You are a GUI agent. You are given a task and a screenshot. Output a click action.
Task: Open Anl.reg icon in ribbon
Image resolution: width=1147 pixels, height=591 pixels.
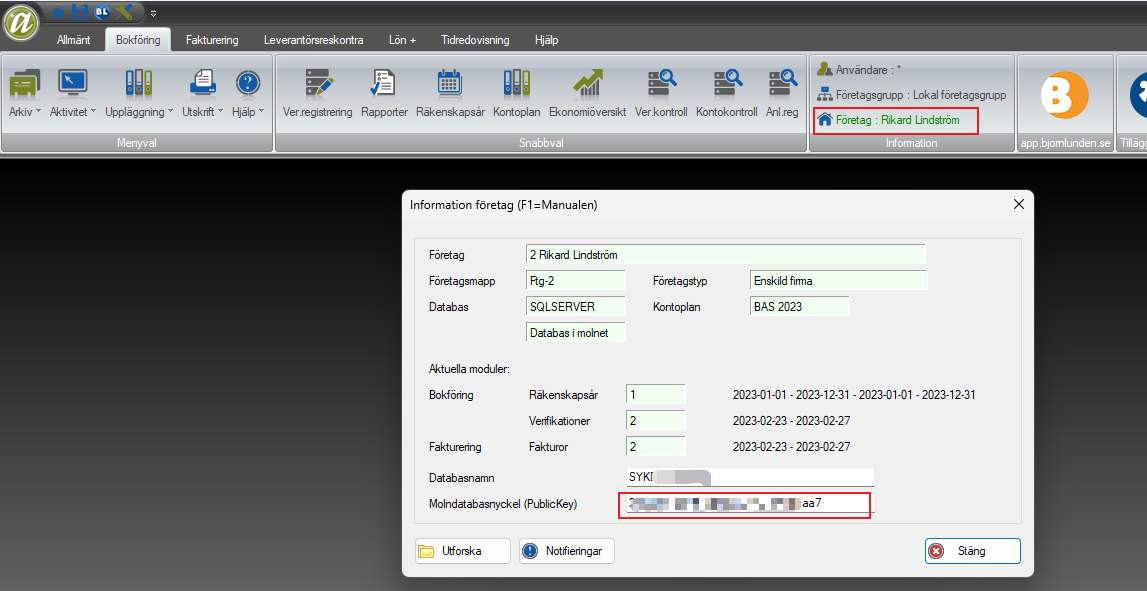pos(782,93)
